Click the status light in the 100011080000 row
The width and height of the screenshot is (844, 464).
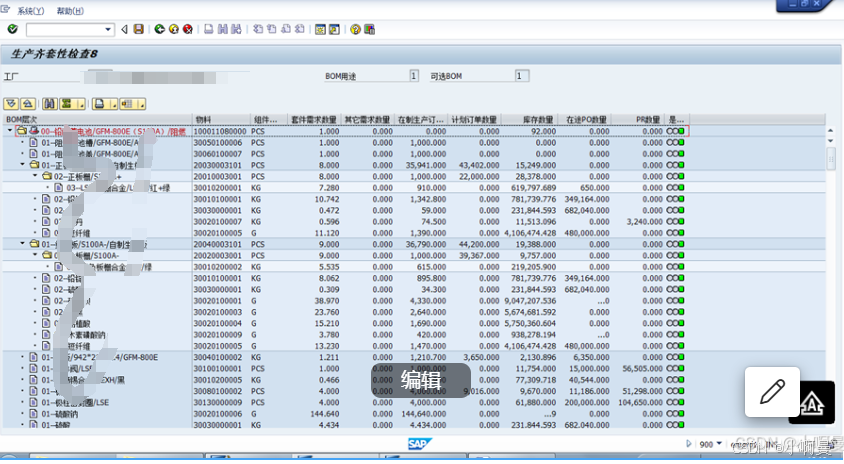click(676, 131)
